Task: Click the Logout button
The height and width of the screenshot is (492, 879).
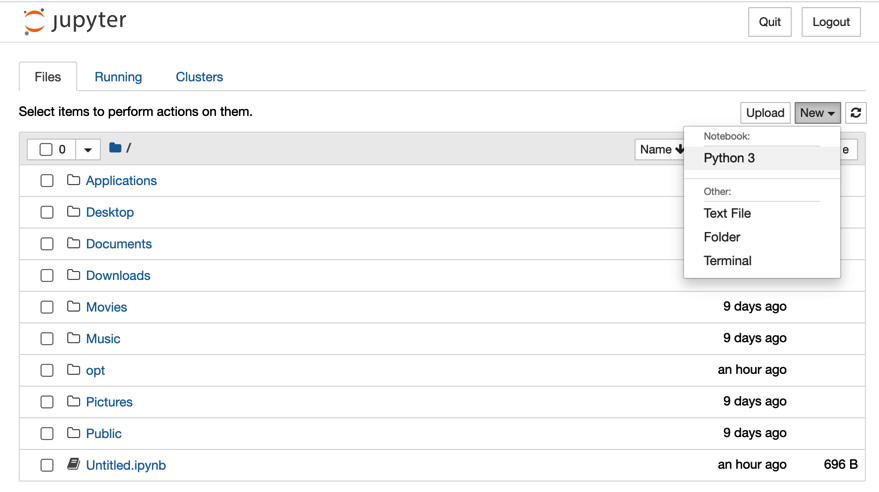Action: [831, 22]
